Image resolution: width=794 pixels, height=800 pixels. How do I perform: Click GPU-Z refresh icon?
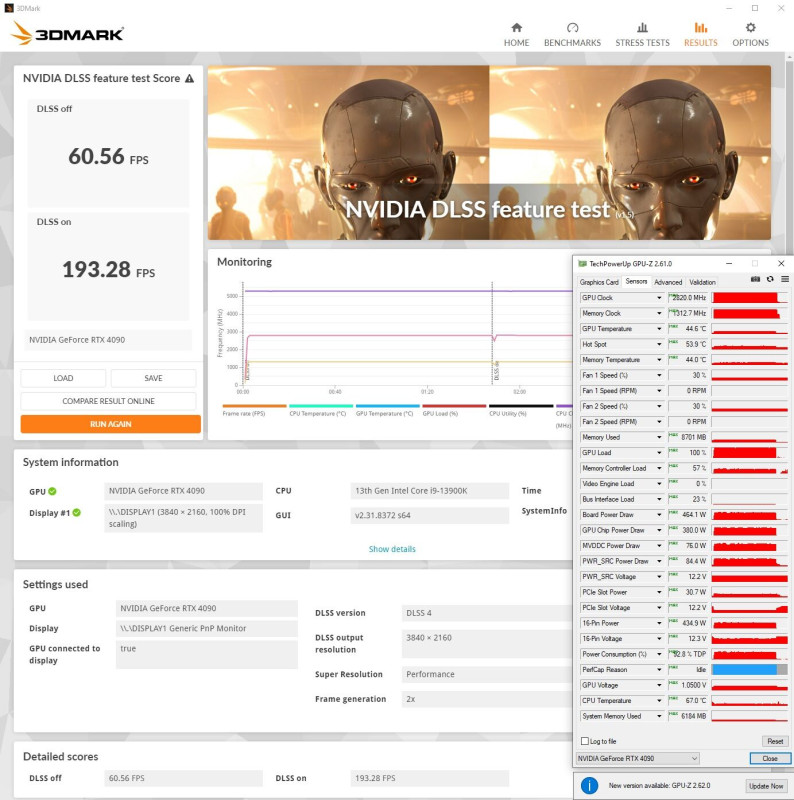[770, 279]
